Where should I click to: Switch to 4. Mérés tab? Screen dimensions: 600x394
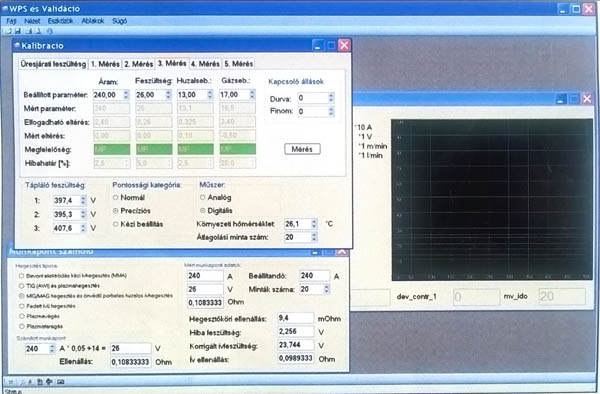(x=205, y=64)
